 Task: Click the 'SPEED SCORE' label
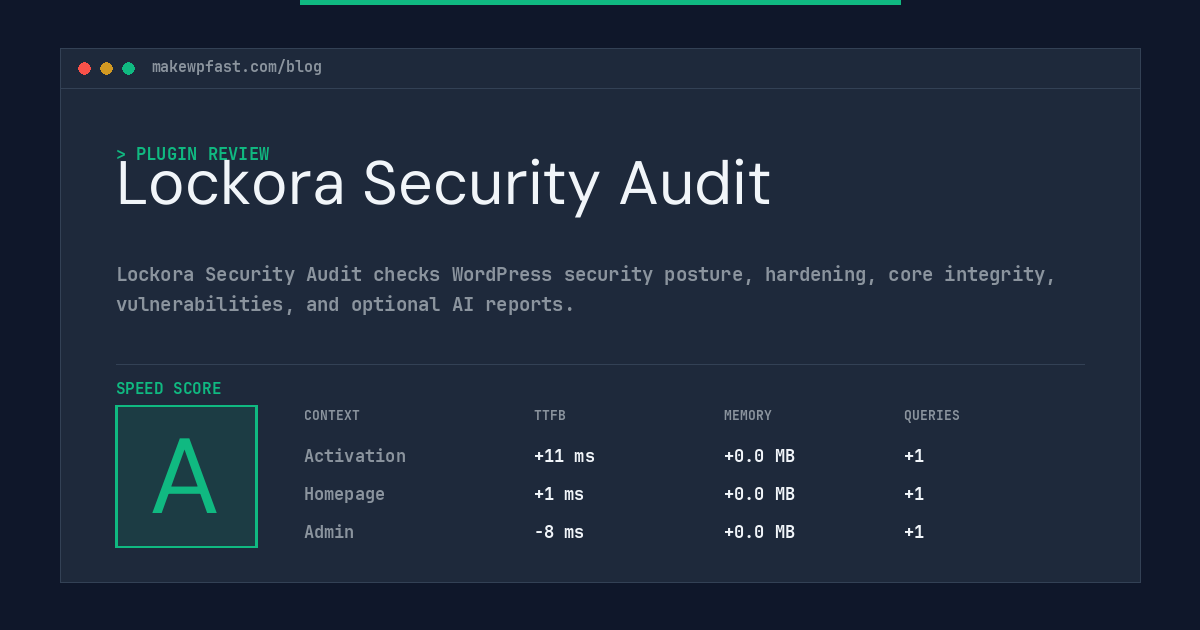[x=169, y=389]
